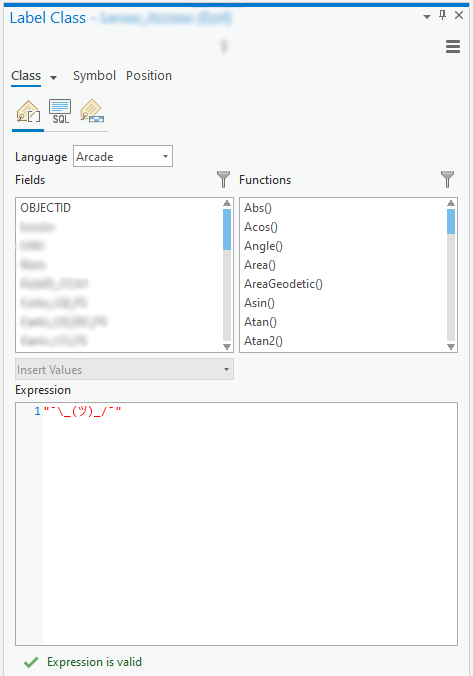The width and height of the screenshot is (473, 676).
Task: Click the Fields list scroll down arrow
Action: 227,347
